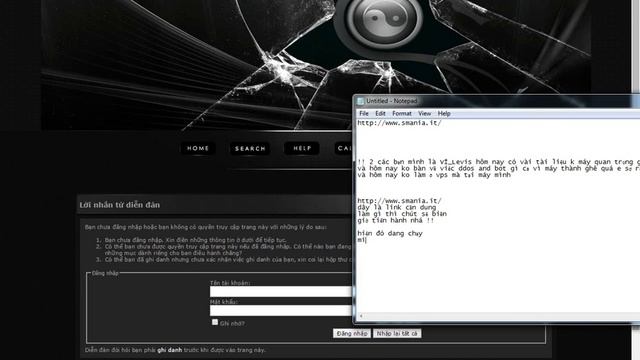This screenshot has width=640, height=360.
Task: Toggle the Ghi nhớ? remember-me checkbox
Action: tap(215, 322)
